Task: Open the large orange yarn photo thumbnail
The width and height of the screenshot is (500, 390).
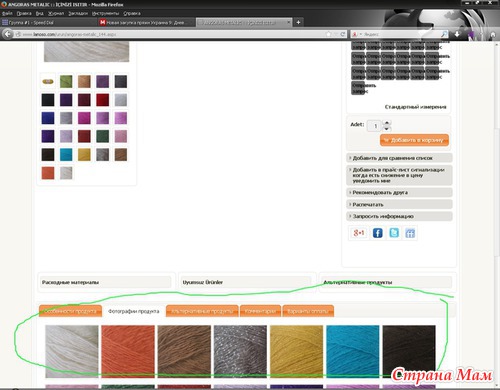Action: click(x=128, y=351)
